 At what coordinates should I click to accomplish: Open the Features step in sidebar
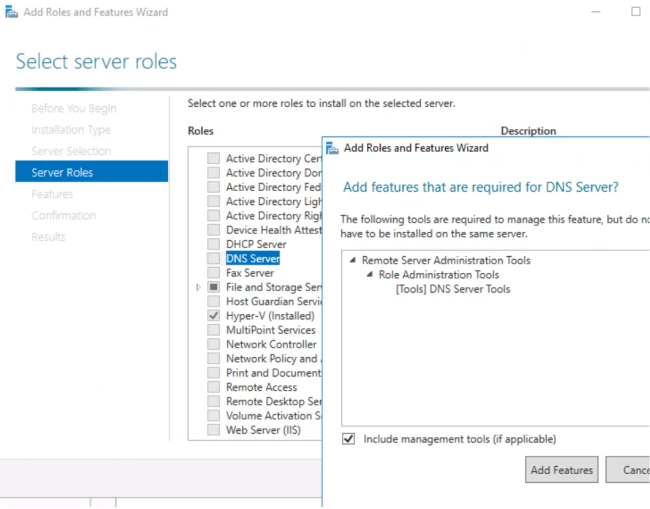point(52,194)
